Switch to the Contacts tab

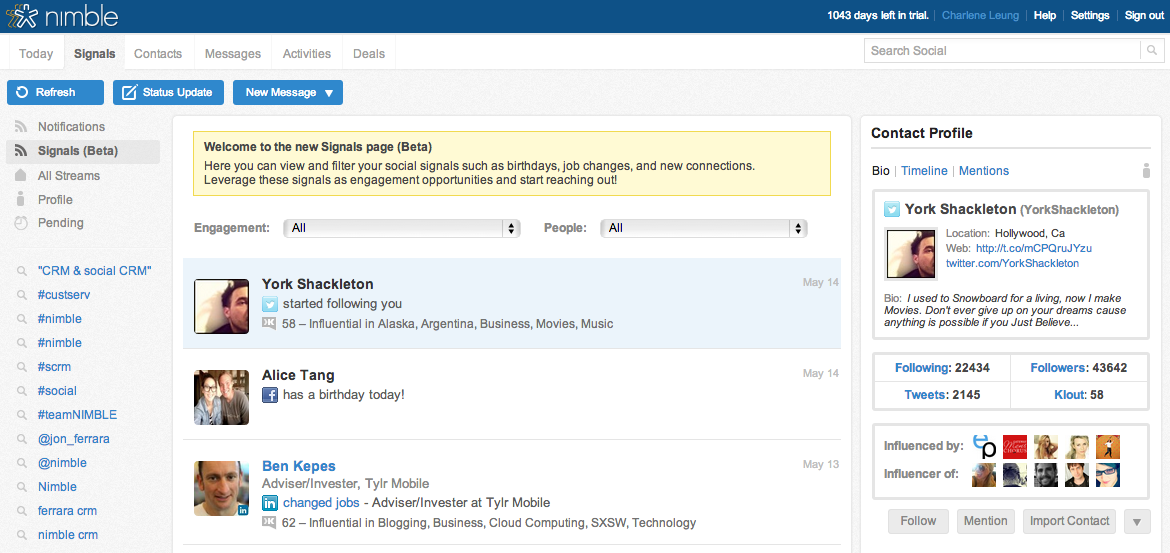[x=158, y=54]
